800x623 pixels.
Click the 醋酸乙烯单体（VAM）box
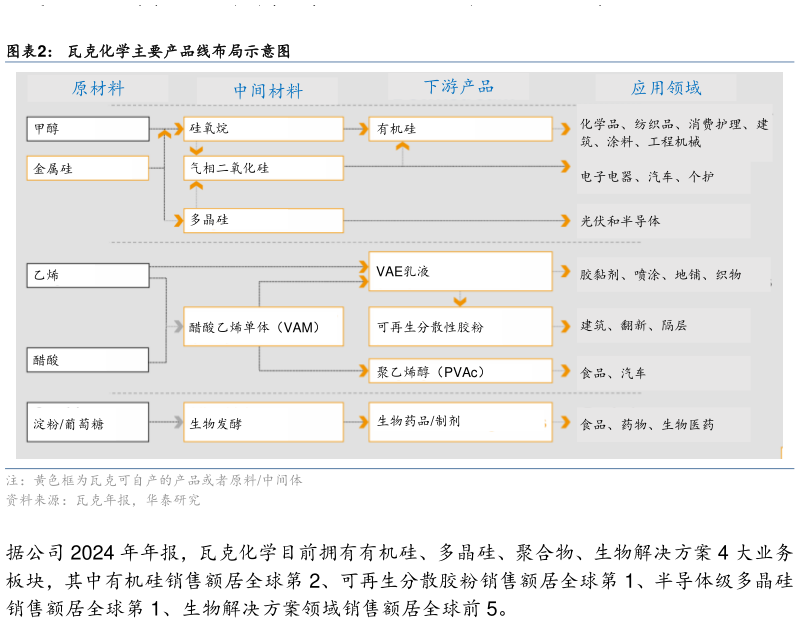coord(263,327)
